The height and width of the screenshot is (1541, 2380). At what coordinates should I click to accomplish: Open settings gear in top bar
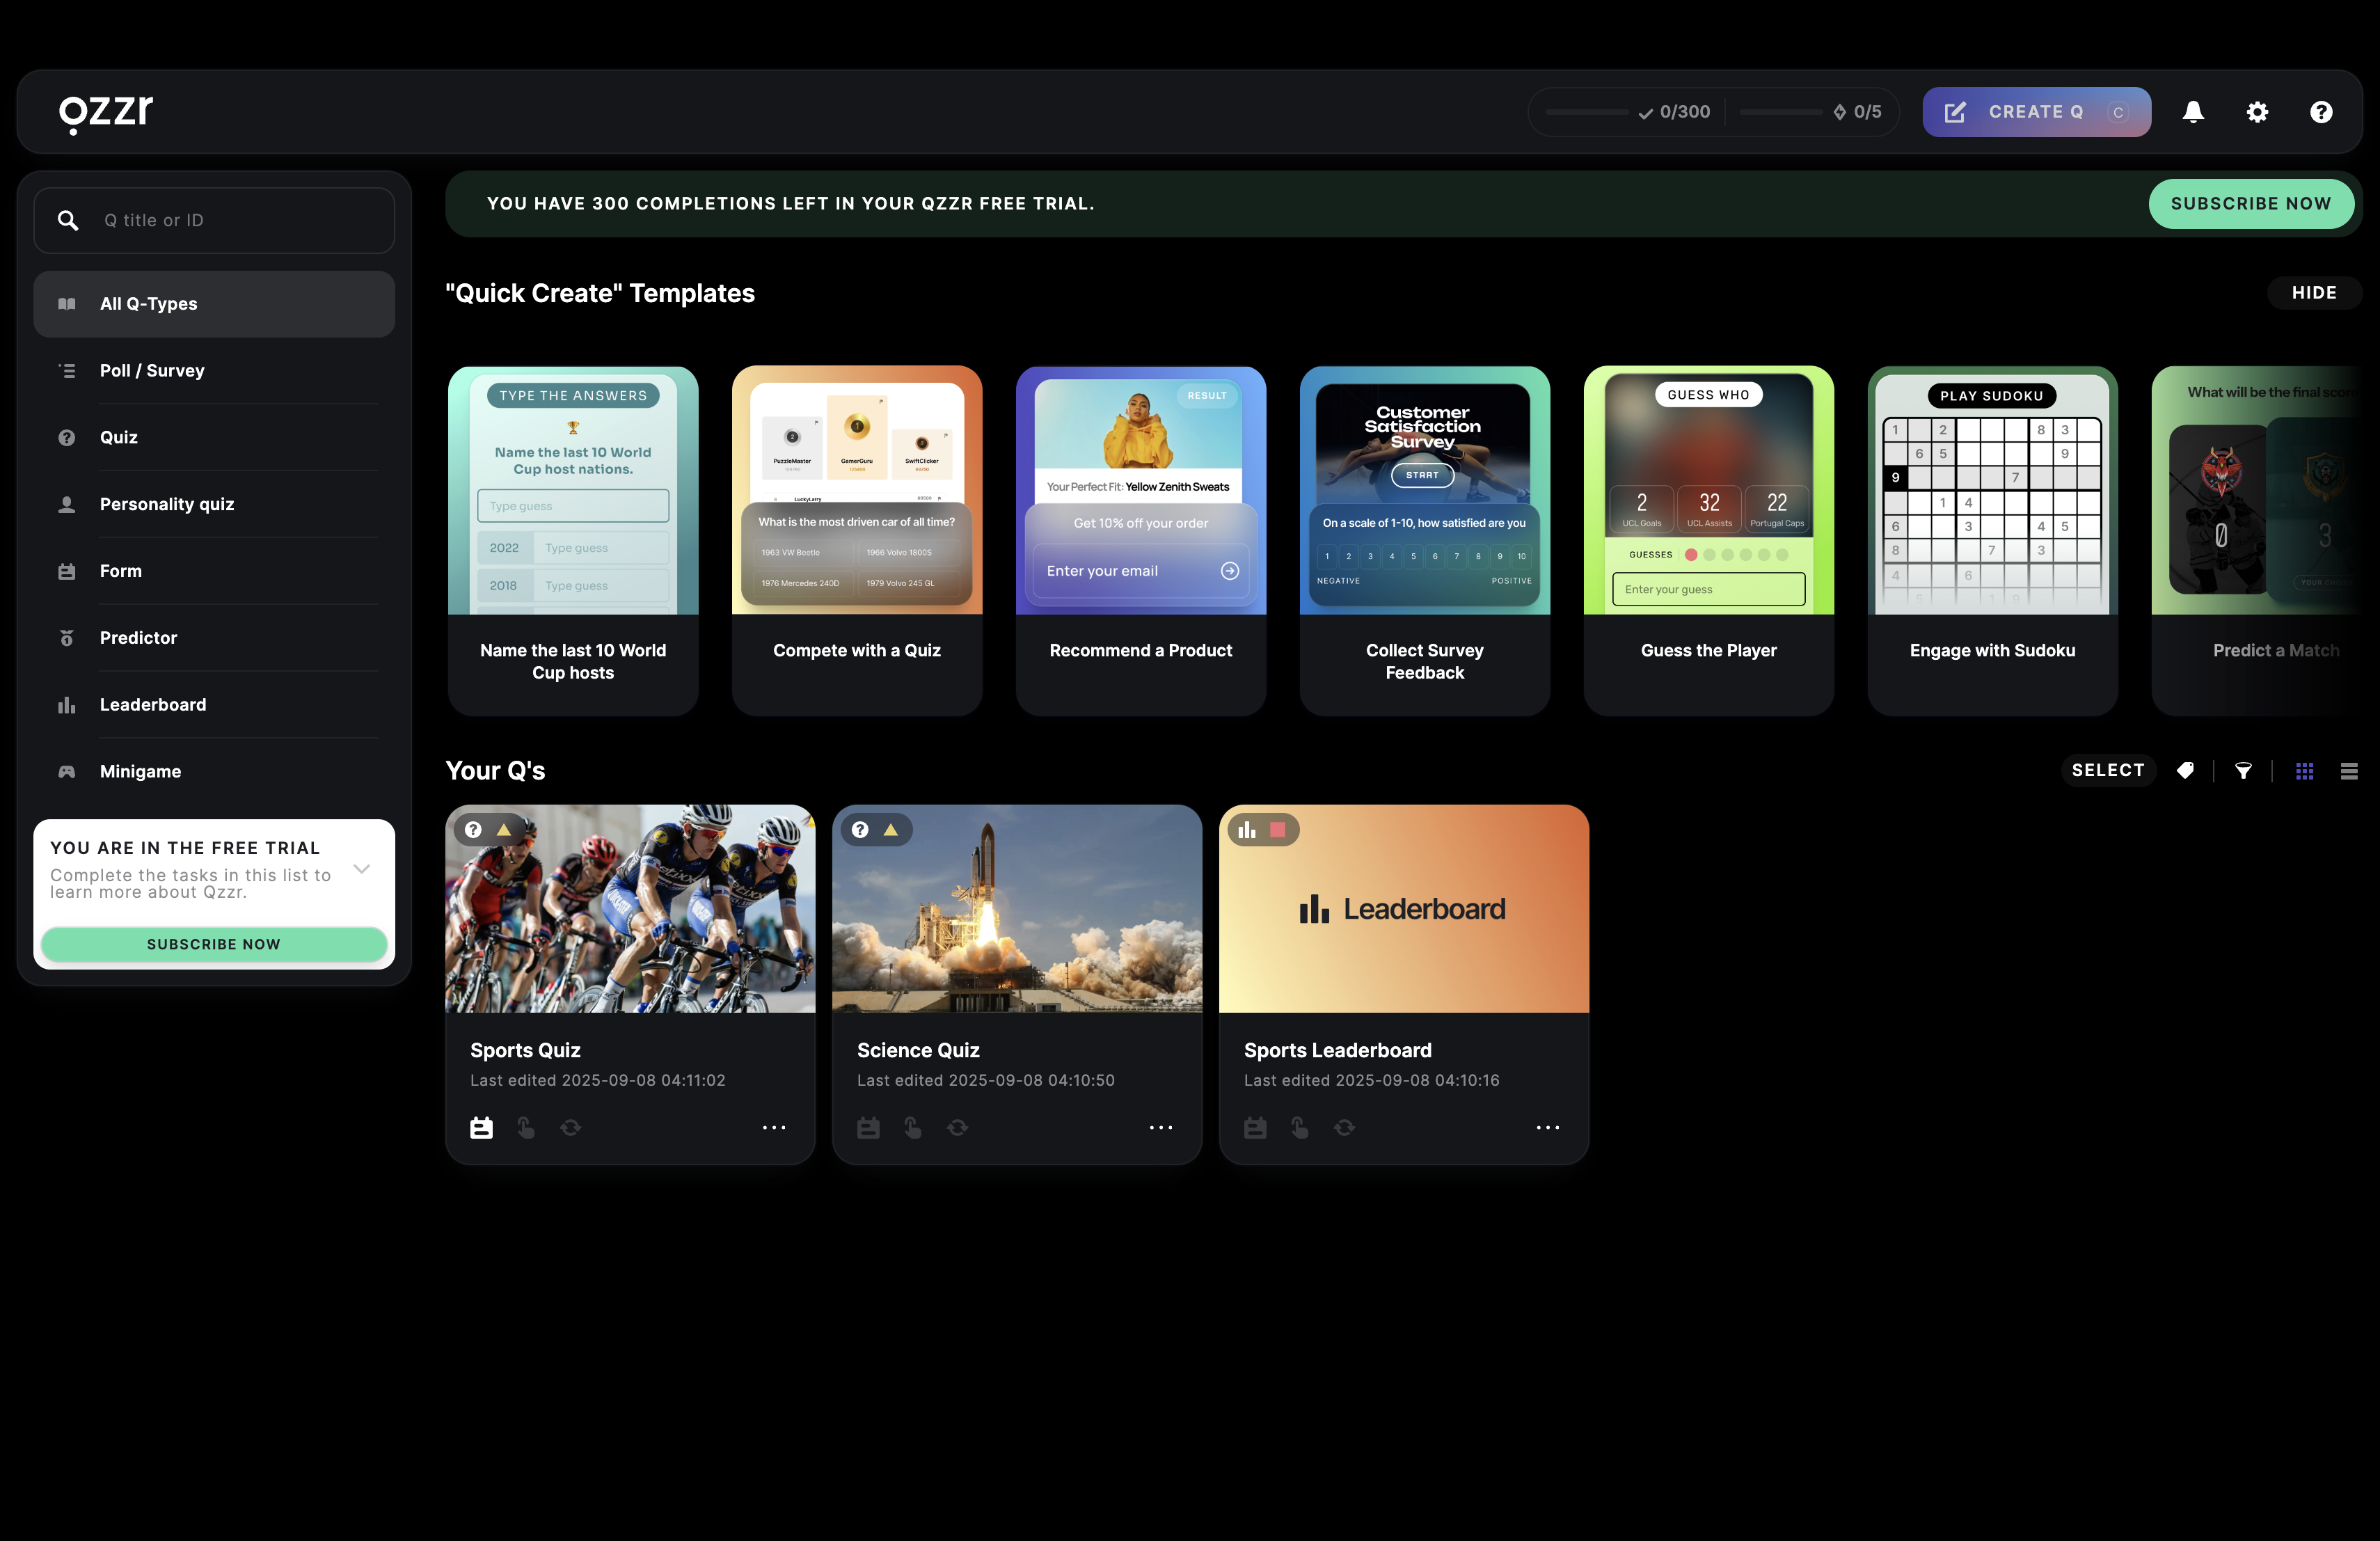point(2257,112)
